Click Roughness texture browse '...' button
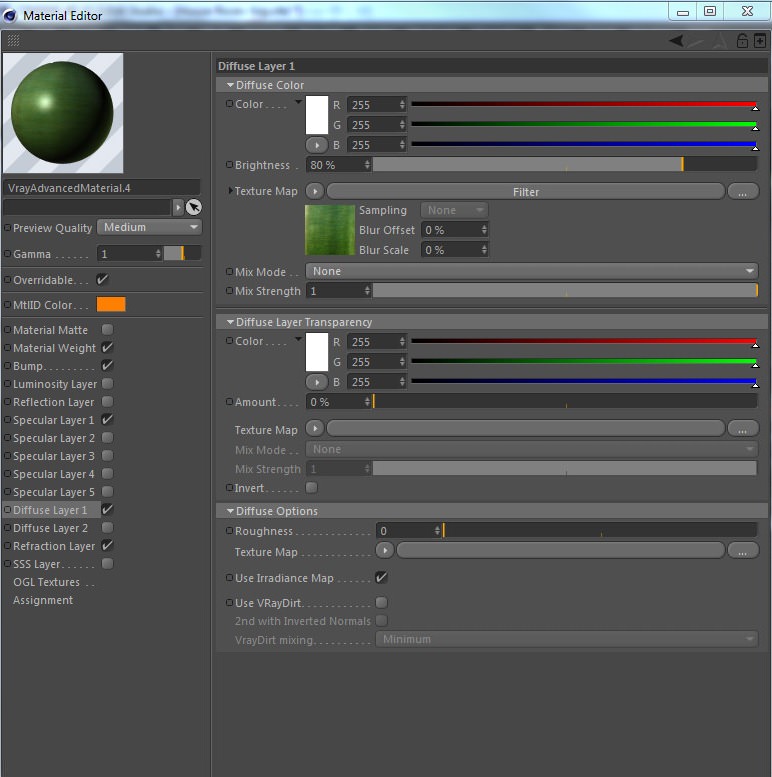This screenshot has width=772, height=777. pyautogui.click(x=742, y=550)
